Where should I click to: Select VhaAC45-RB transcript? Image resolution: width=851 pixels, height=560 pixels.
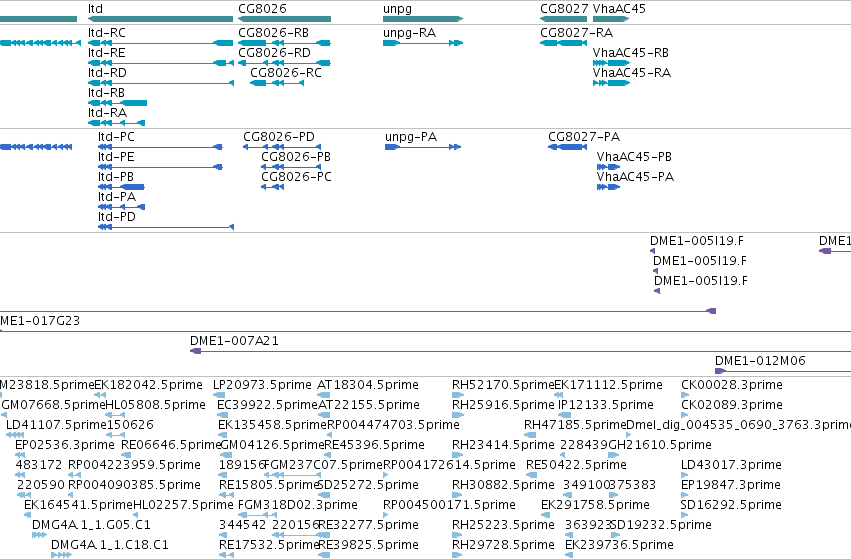tap(611, 63)
